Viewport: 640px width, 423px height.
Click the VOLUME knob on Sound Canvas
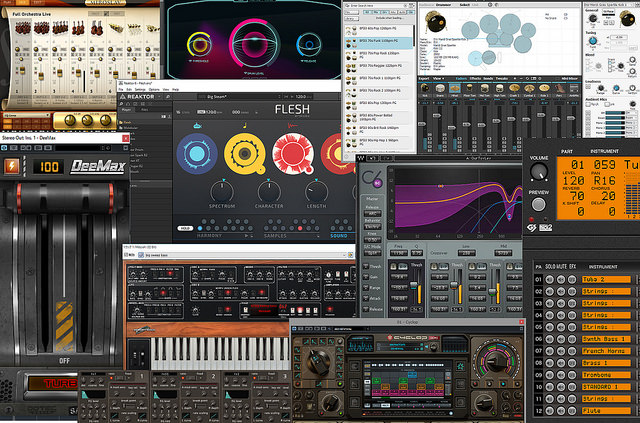538,172
